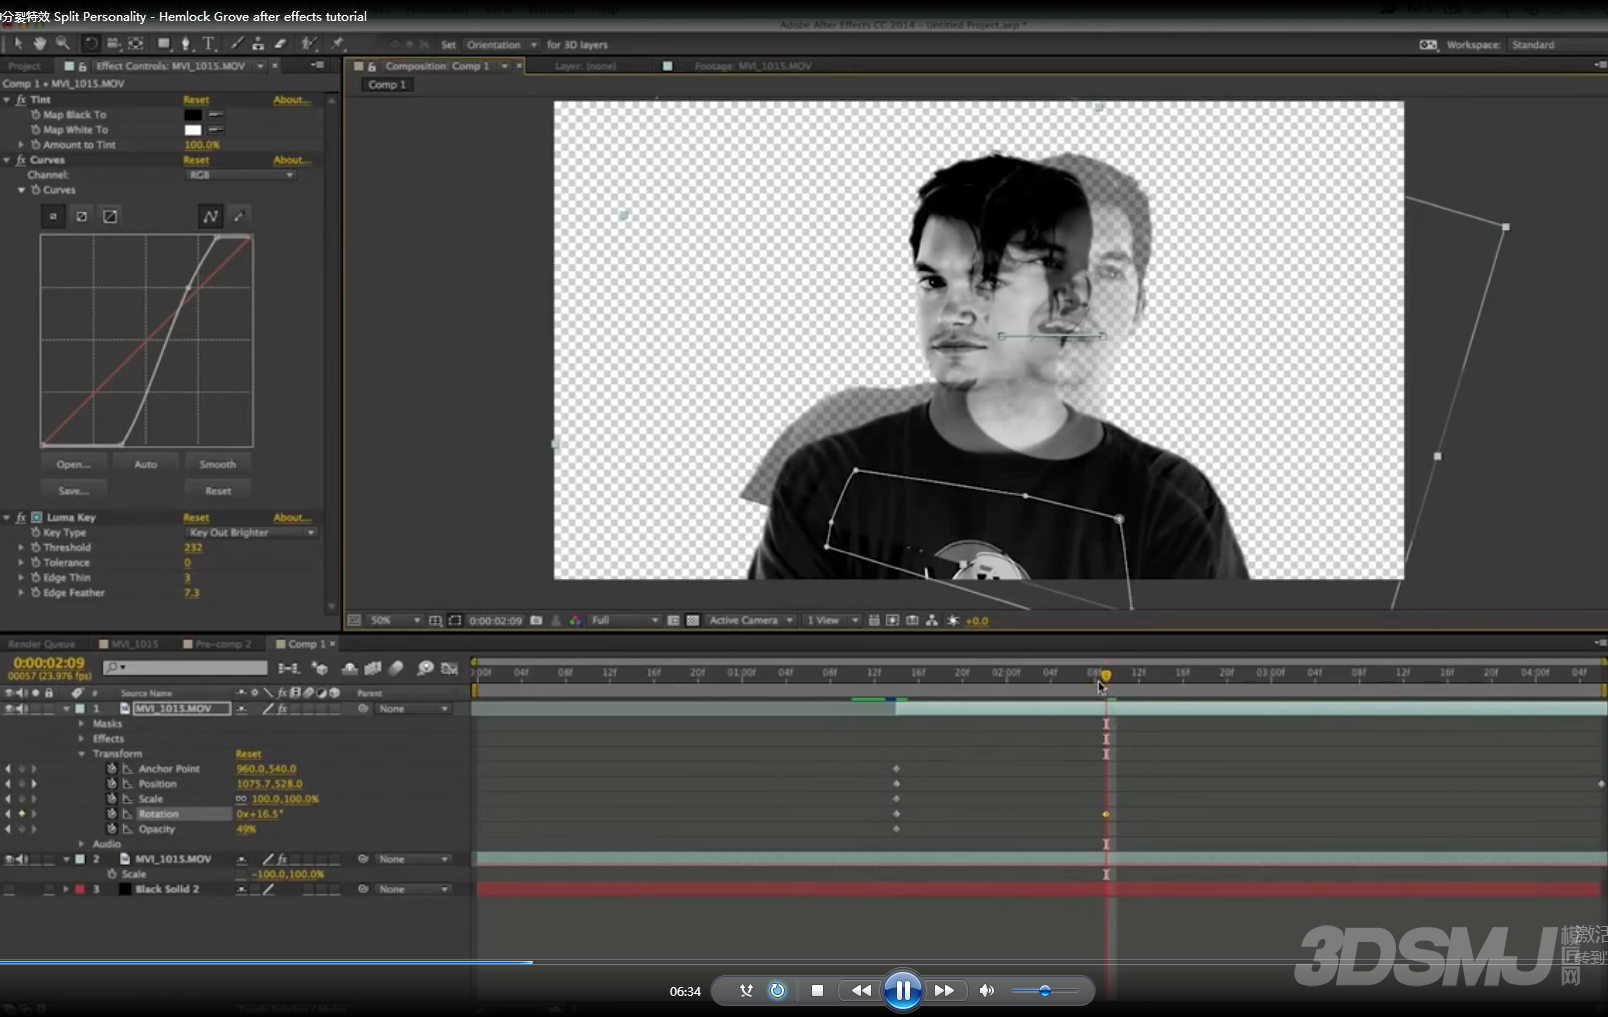Pause the video player playback

pyautogui.click(x=902, y=991)
